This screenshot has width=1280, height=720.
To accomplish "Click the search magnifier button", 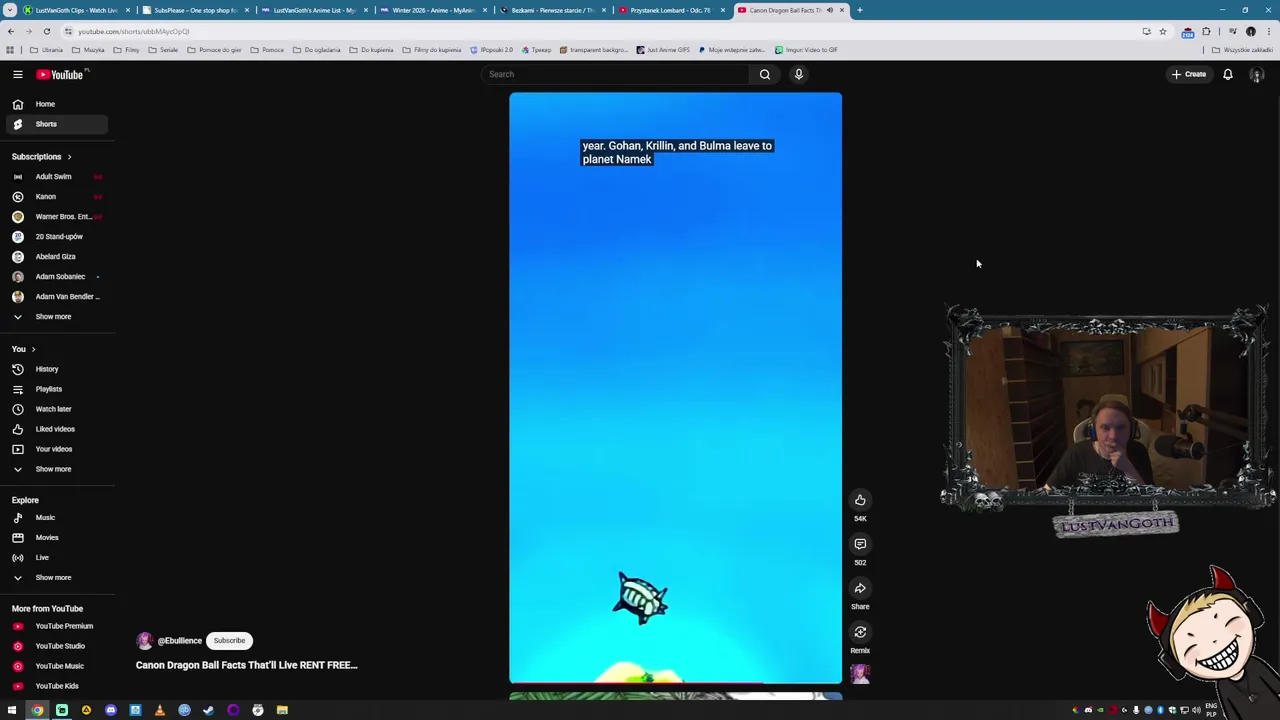I will pos(765,74).
